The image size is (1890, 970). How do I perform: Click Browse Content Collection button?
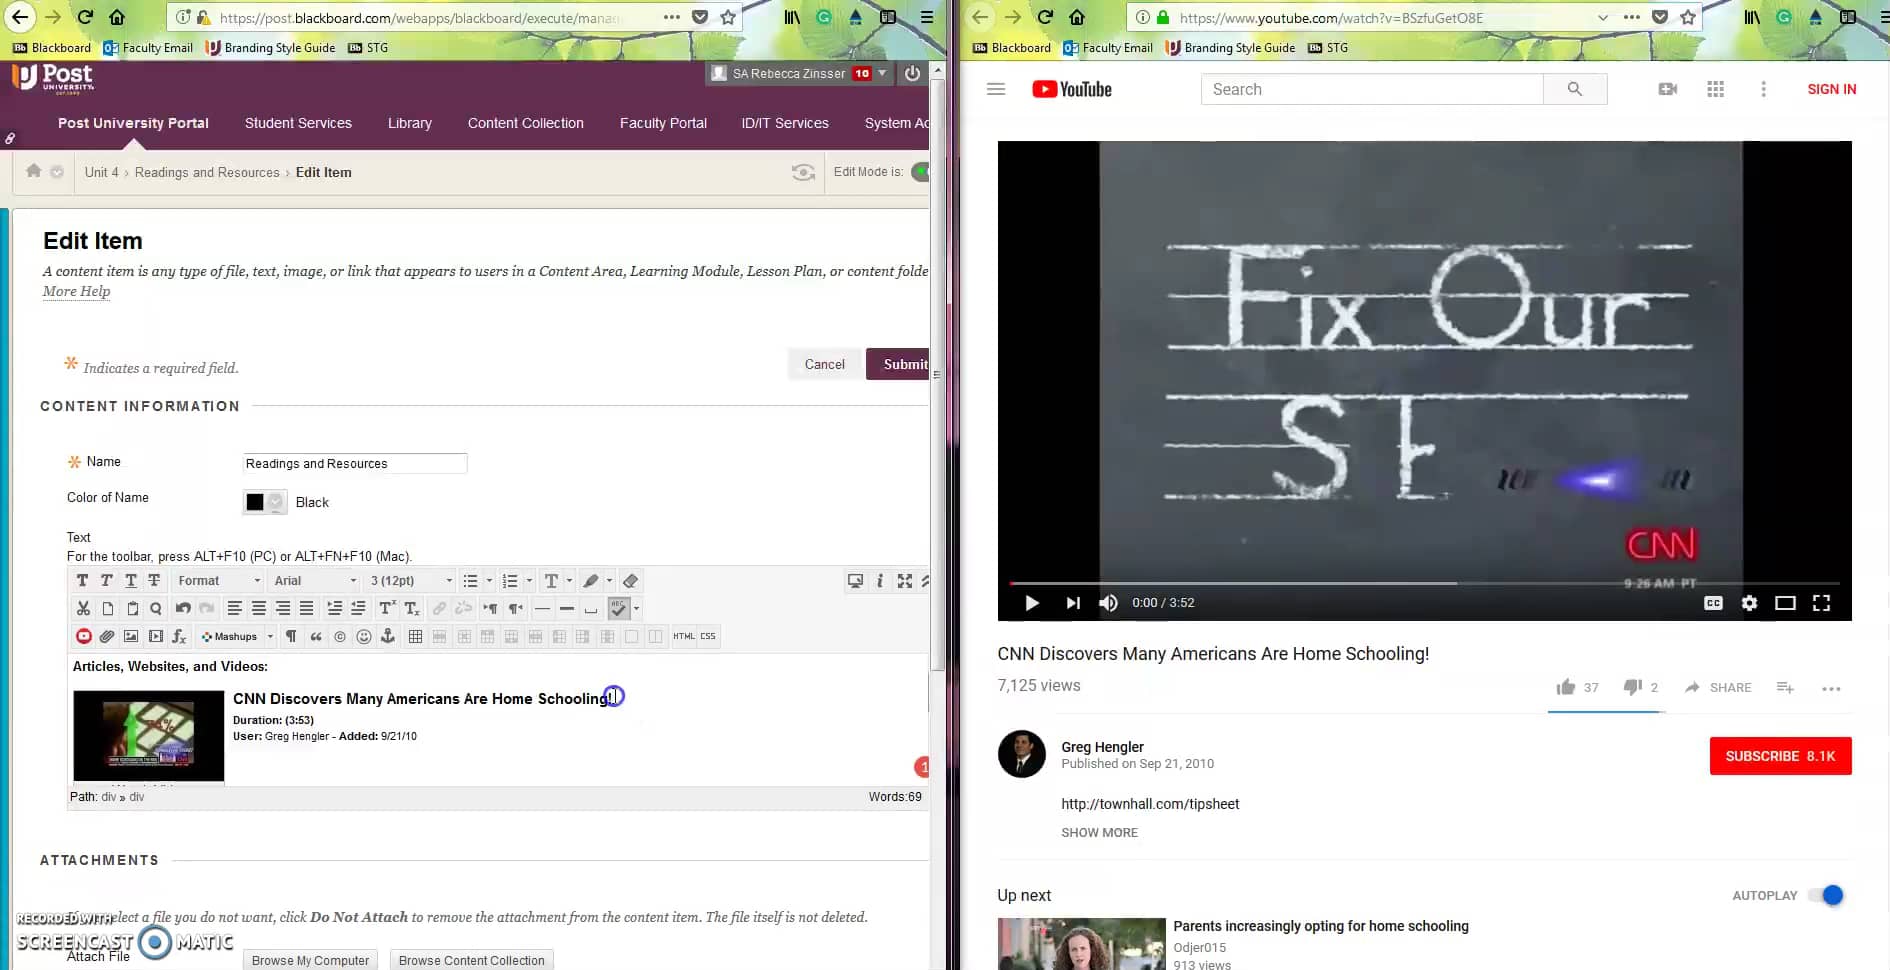pos(472,960)
